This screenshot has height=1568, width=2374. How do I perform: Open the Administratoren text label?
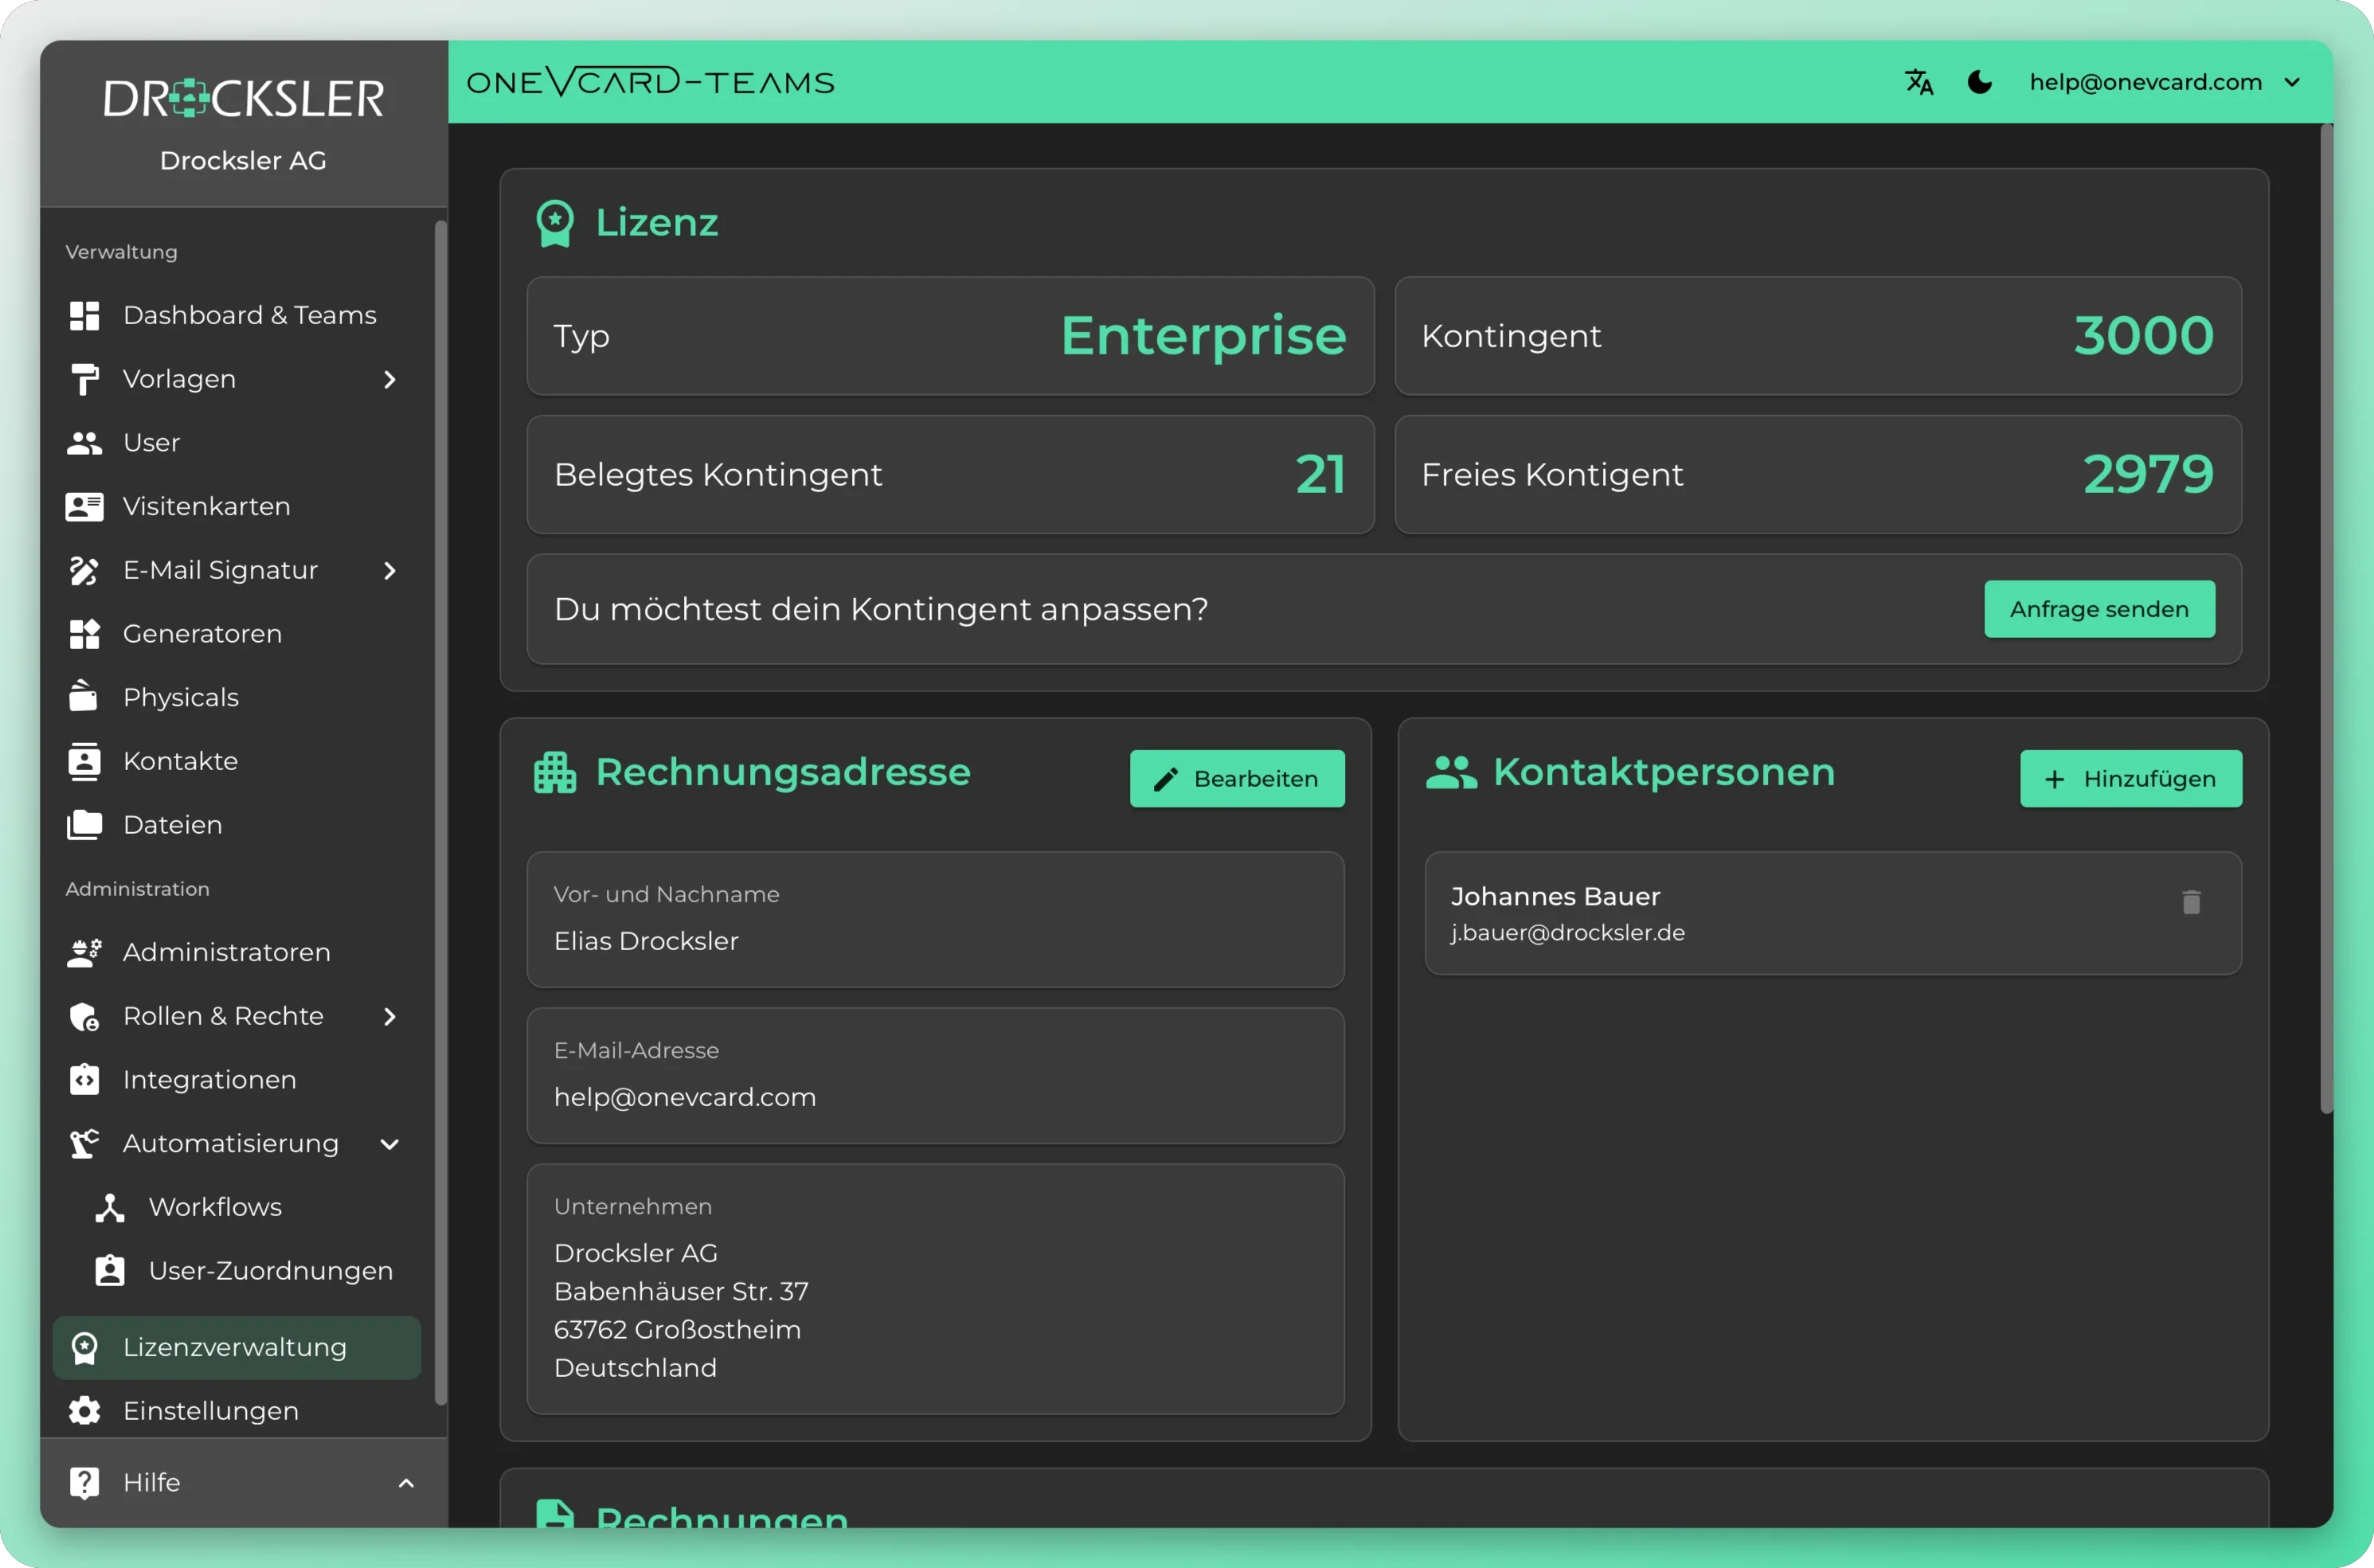[x=227, y=952]
